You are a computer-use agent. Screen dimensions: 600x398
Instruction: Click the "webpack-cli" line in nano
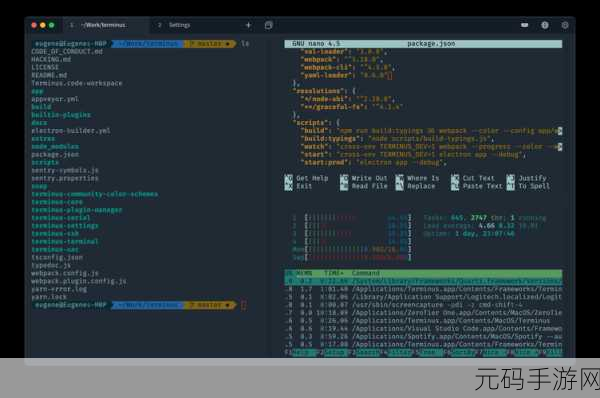pyautogui.click(x=348, y=67)
